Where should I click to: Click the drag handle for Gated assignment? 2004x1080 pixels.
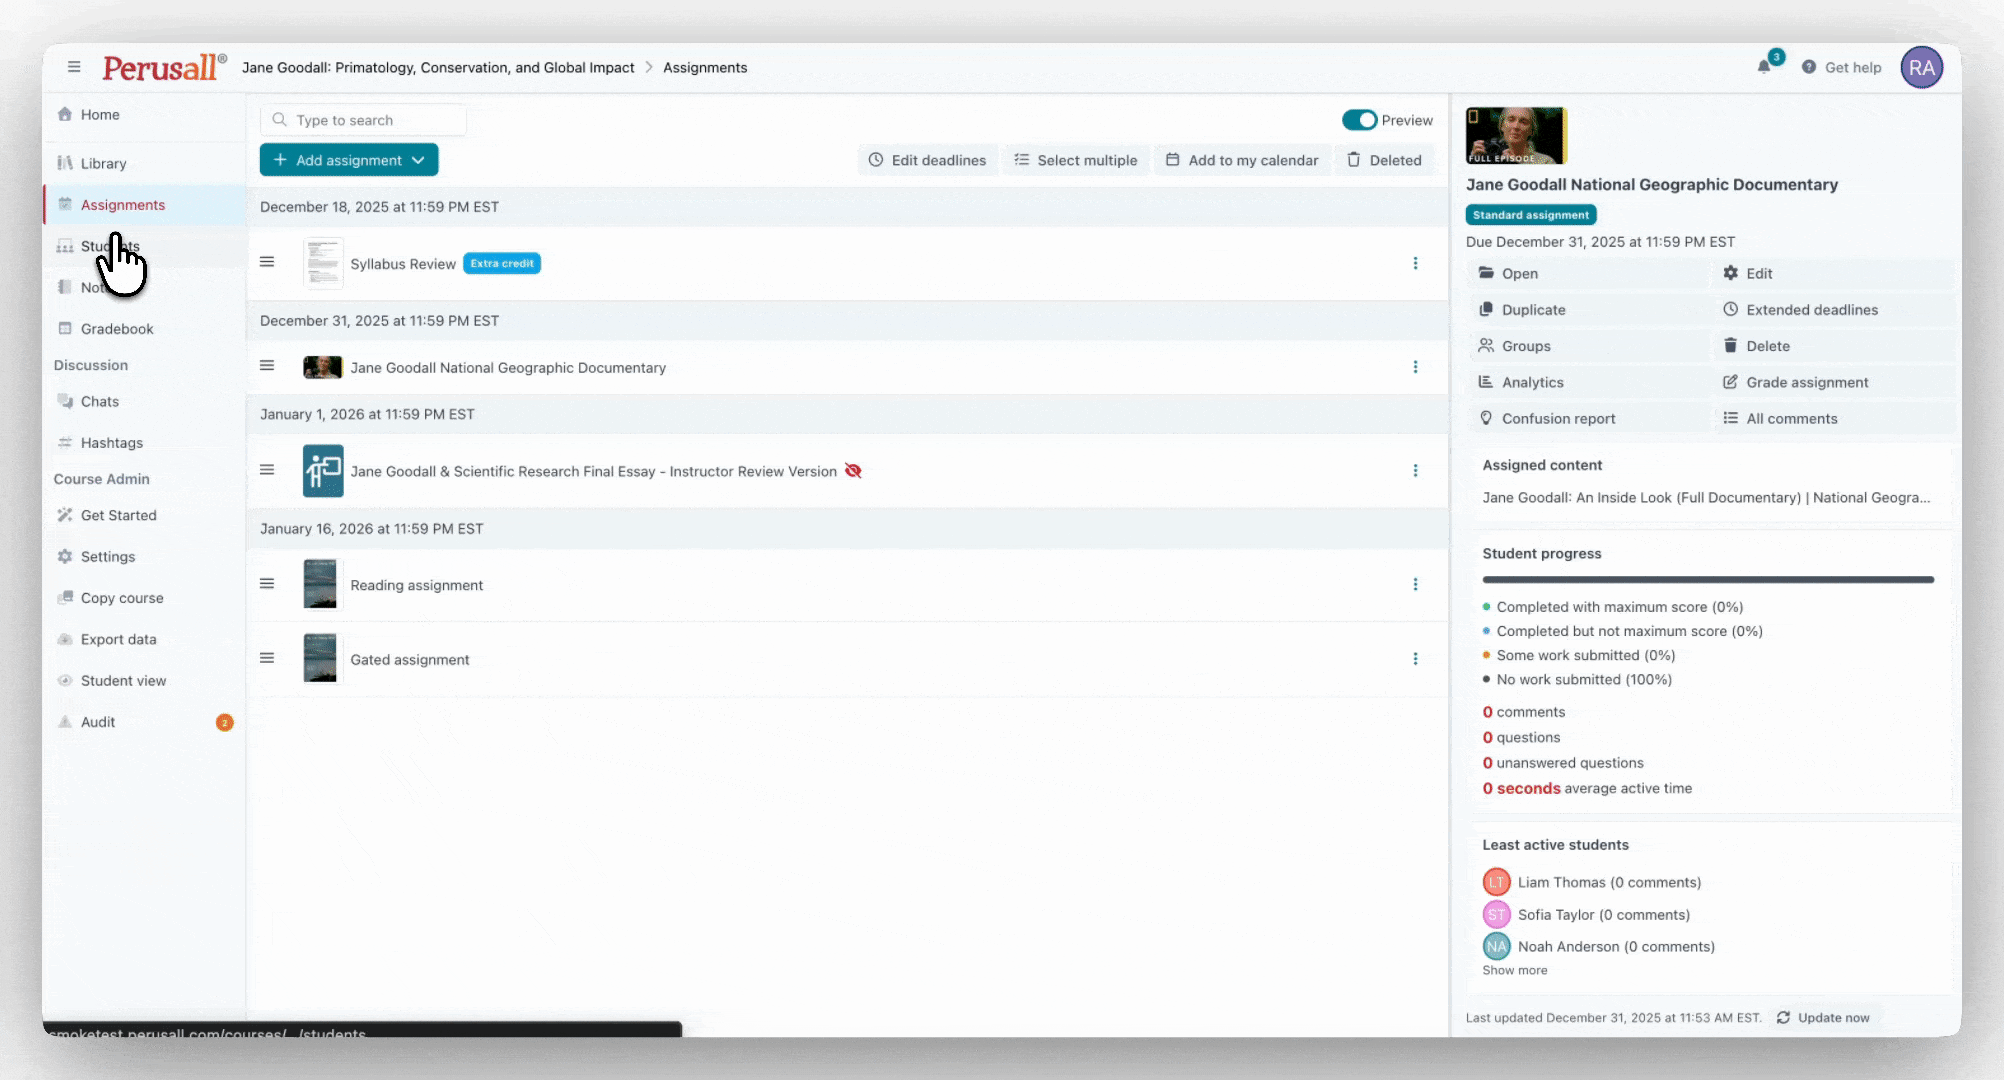click(x=267, y=658)
